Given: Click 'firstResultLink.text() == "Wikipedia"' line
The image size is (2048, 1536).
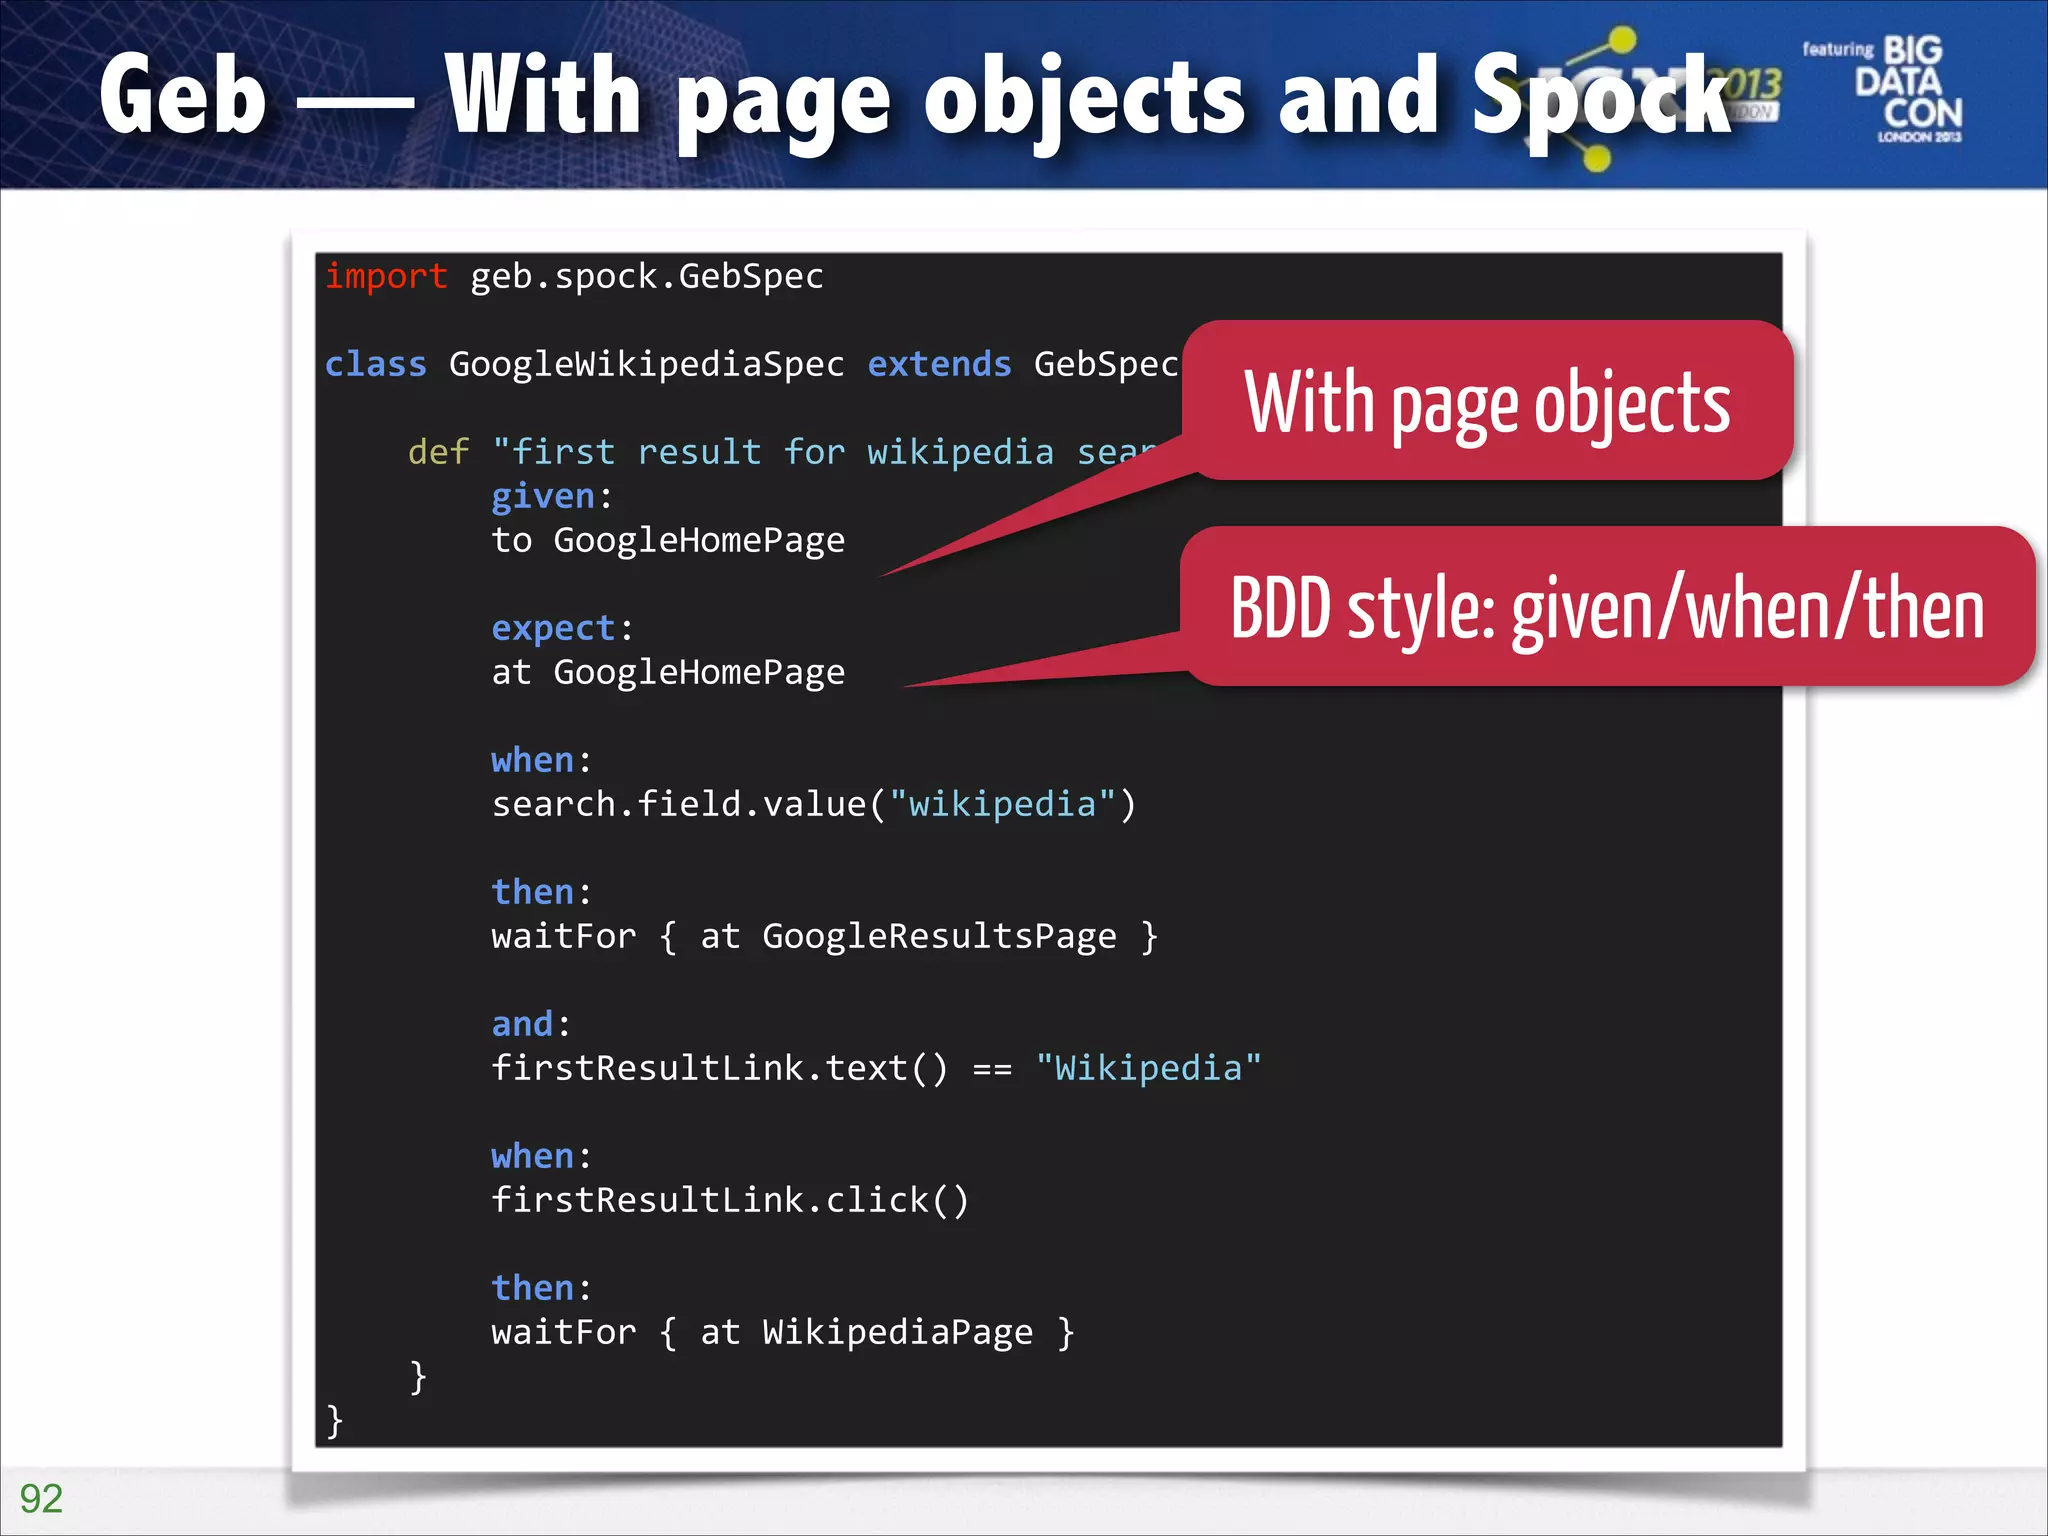Looking at the screenshot, I should tap(876, 1068).
